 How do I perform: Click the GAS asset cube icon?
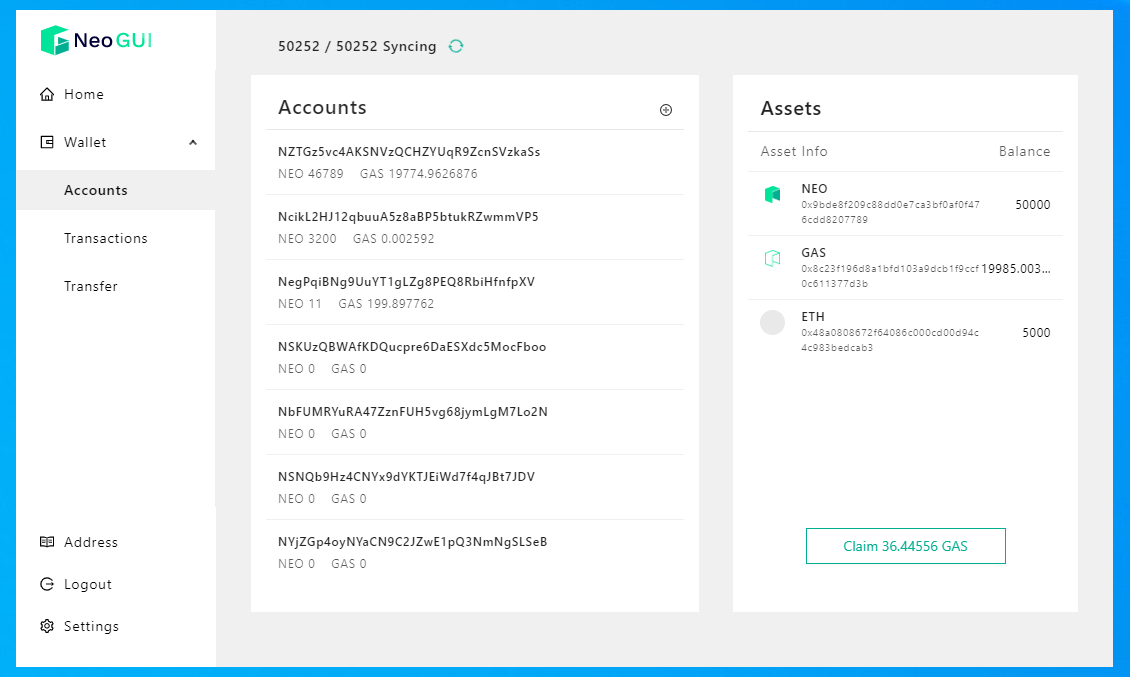772,259
